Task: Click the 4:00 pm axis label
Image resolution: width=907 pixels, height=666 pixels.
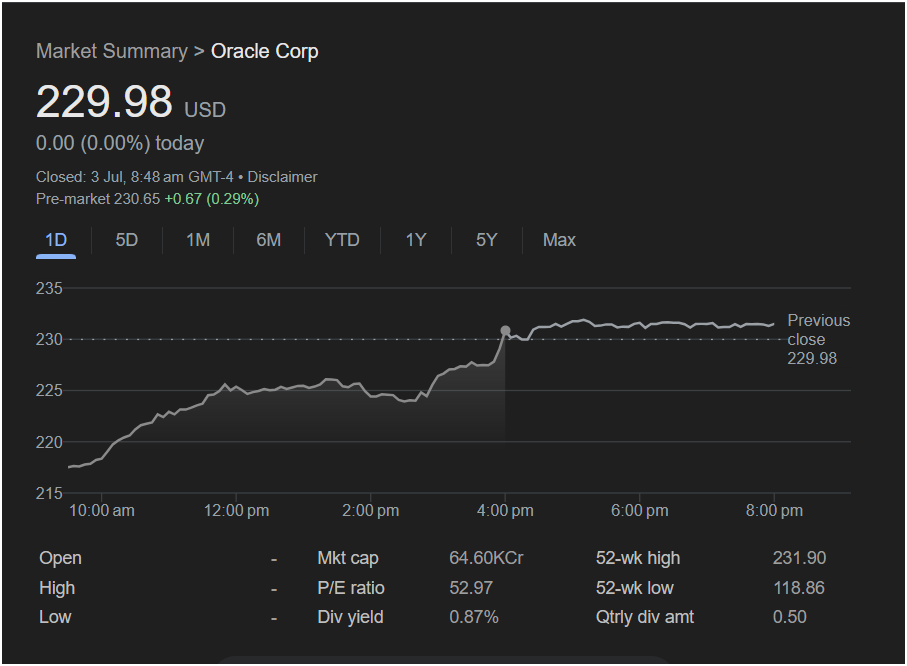Action: 505,510
